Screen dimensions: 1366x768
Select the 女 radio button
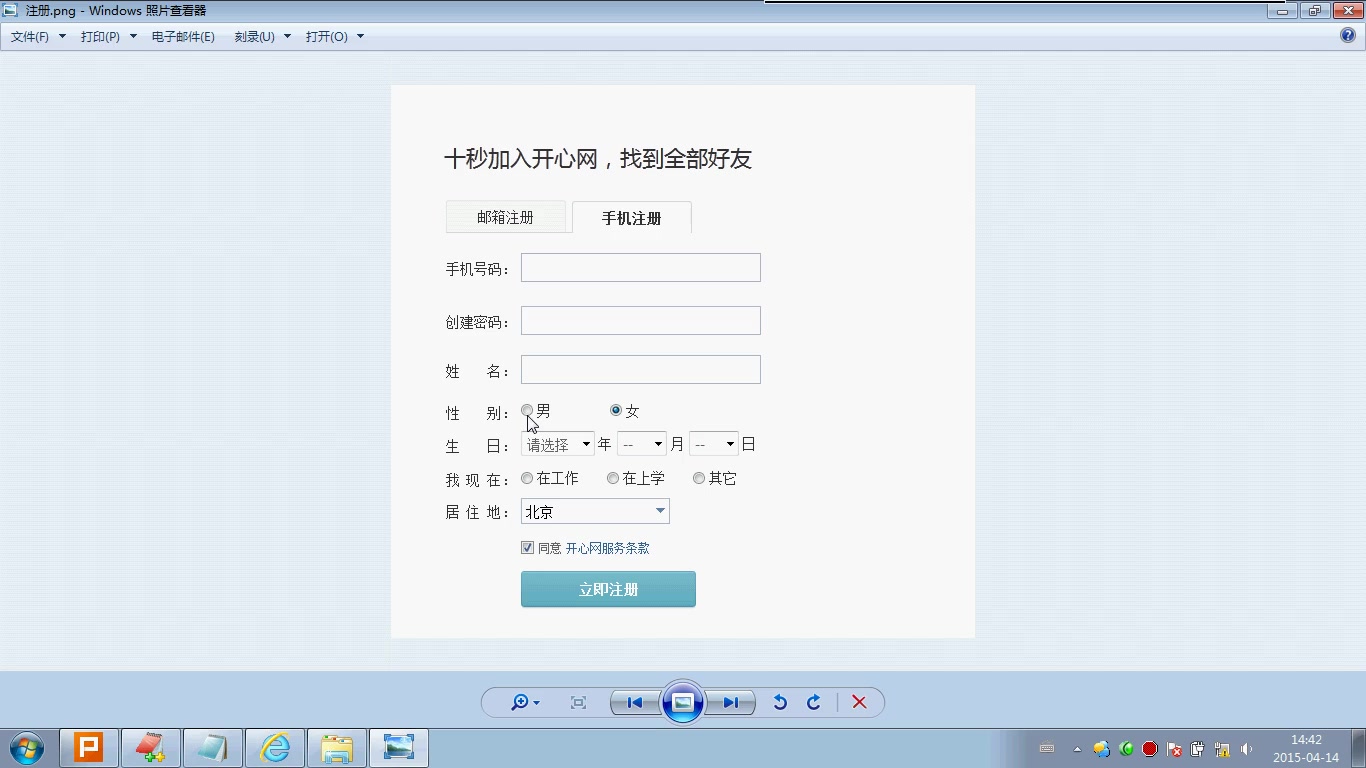pos(616,411)
